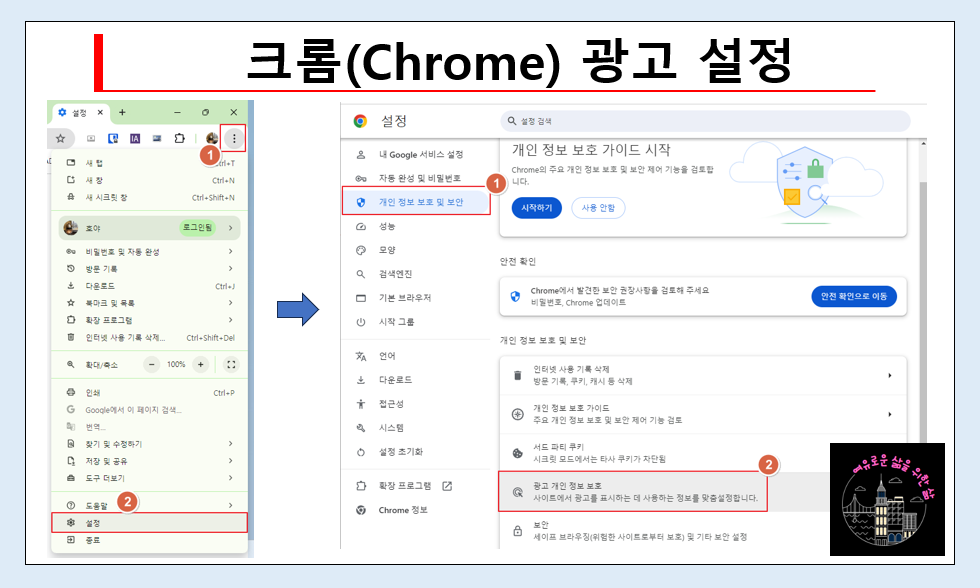Viewport: 980px width, 588px height.
Task: Click the reset icon beside 설정 초기화
Action: point(361,452)
